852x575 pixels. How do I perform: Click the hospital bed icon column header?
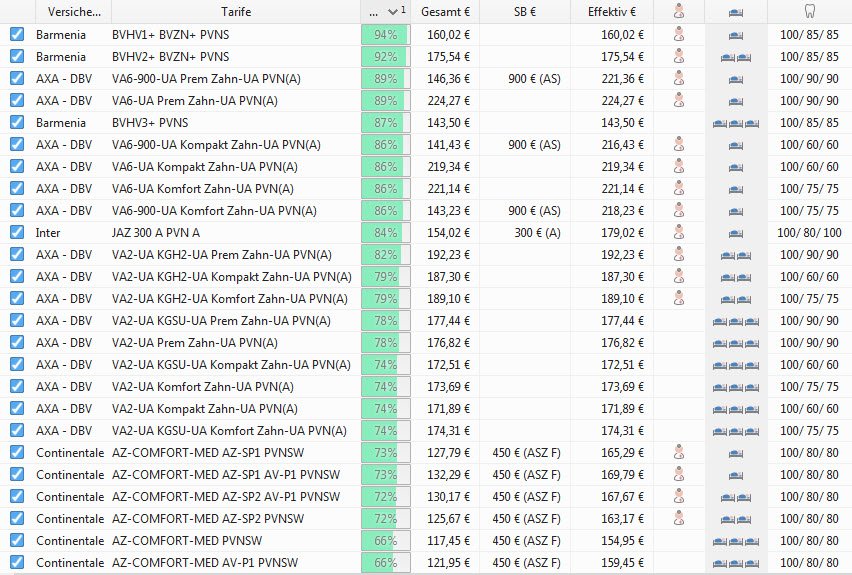(x=736, y=12)
